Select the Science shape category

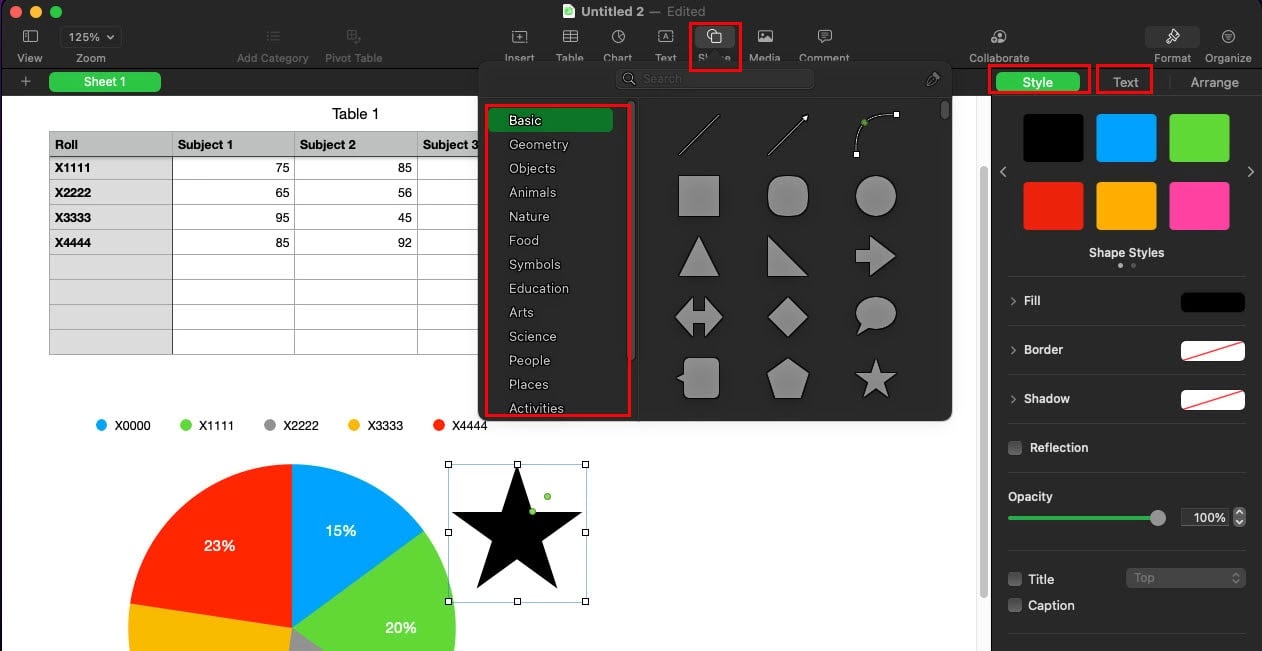pyautogui.click(x=532, y=336)
